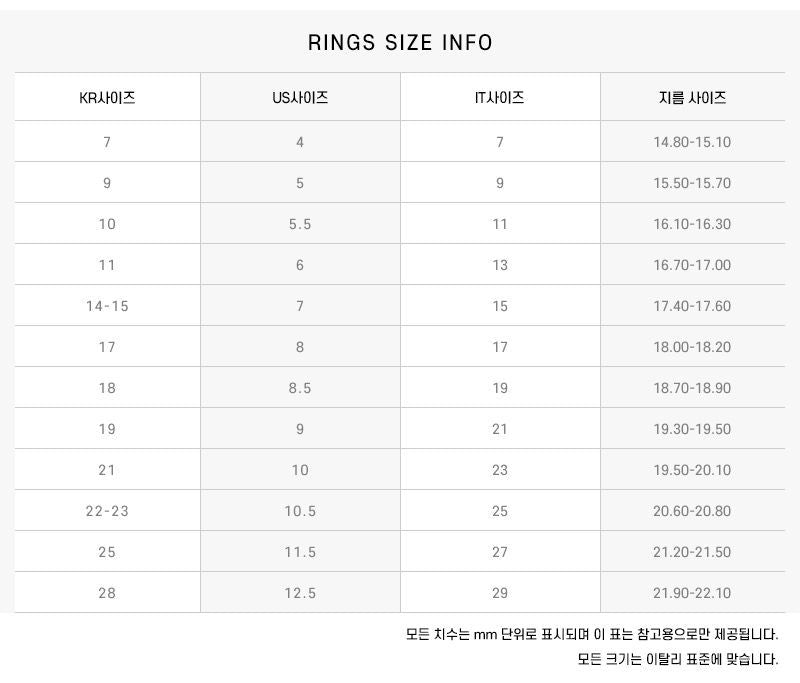Click diameter 14.80-15.10 cell
This screenshot has width=800, height=683.
tap(692, 142)
